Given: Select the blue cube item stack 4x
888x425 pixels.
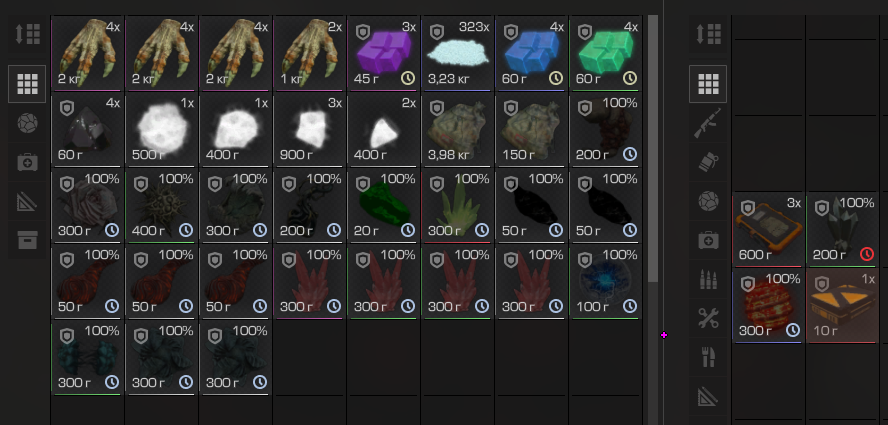Looking at the screenshot, I should click(532, 54).
